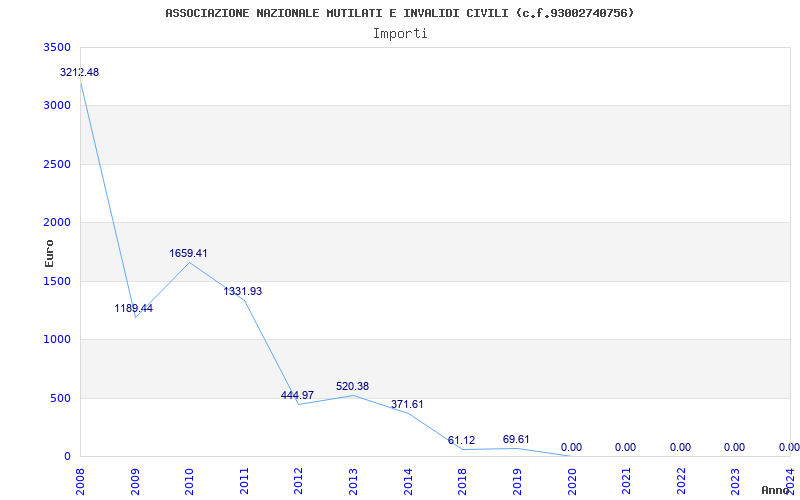Click the 2000 y-axis tick label
Screen dimensions: 800x500
[x=58, y=223]
